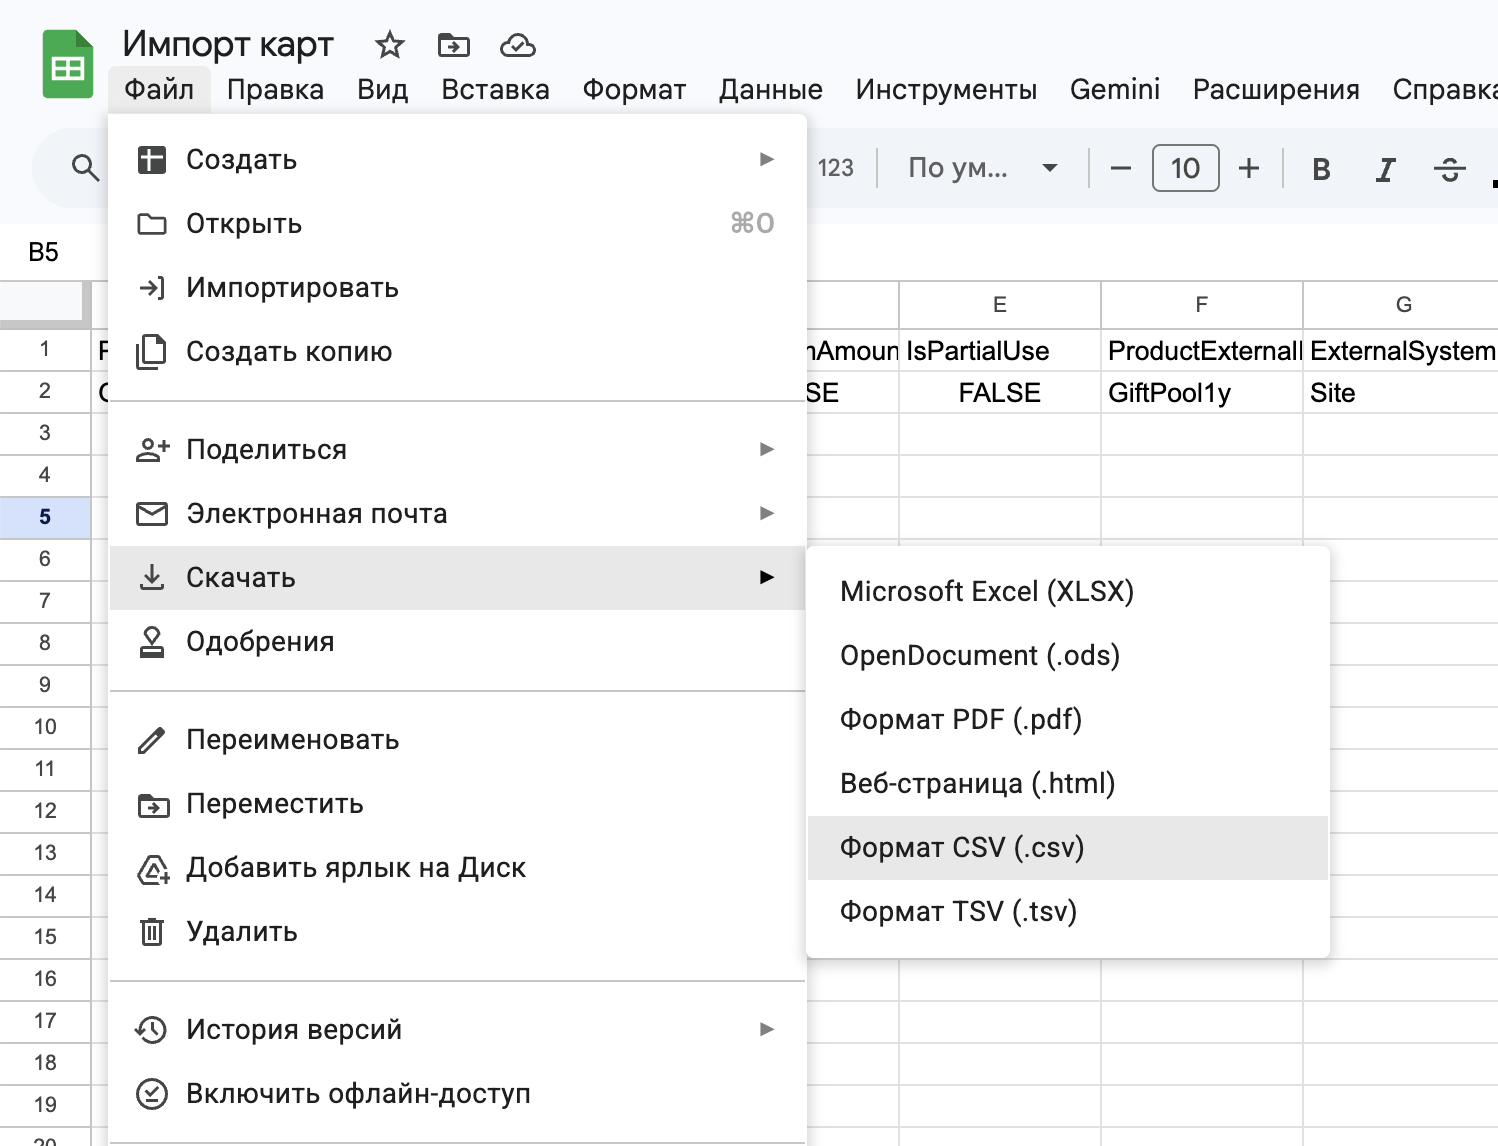This screenshot has height=1146, width=1498.
Task: Download as Формат PDF (.pdf)
Action: click(x=1068, y=720)
